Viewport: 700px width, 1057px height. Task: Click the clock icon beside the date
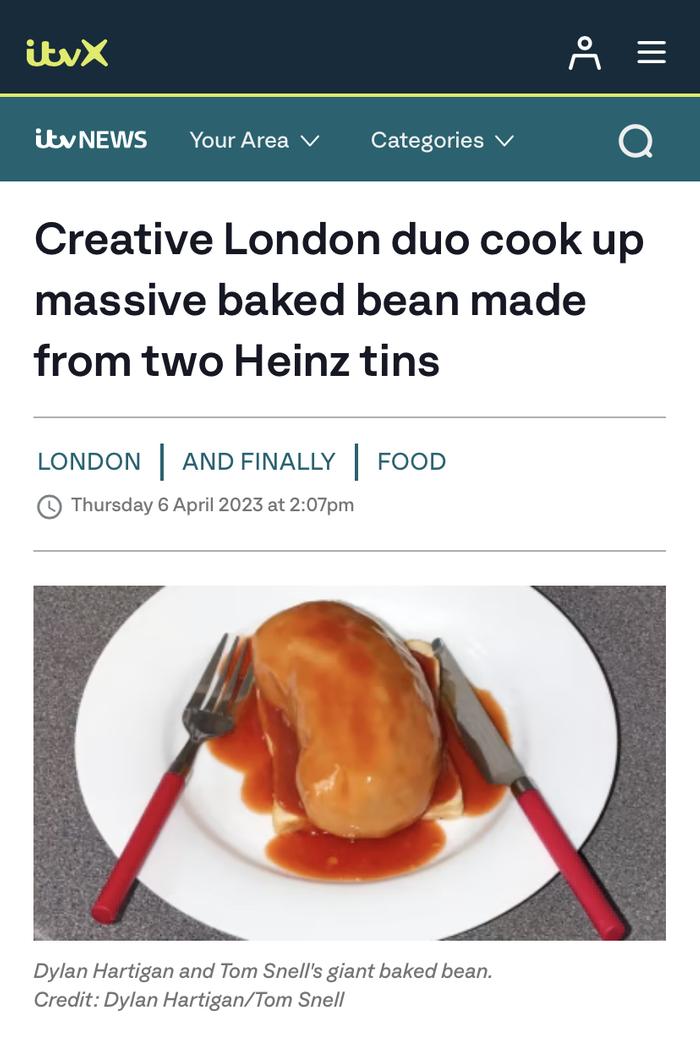[49, 506]
